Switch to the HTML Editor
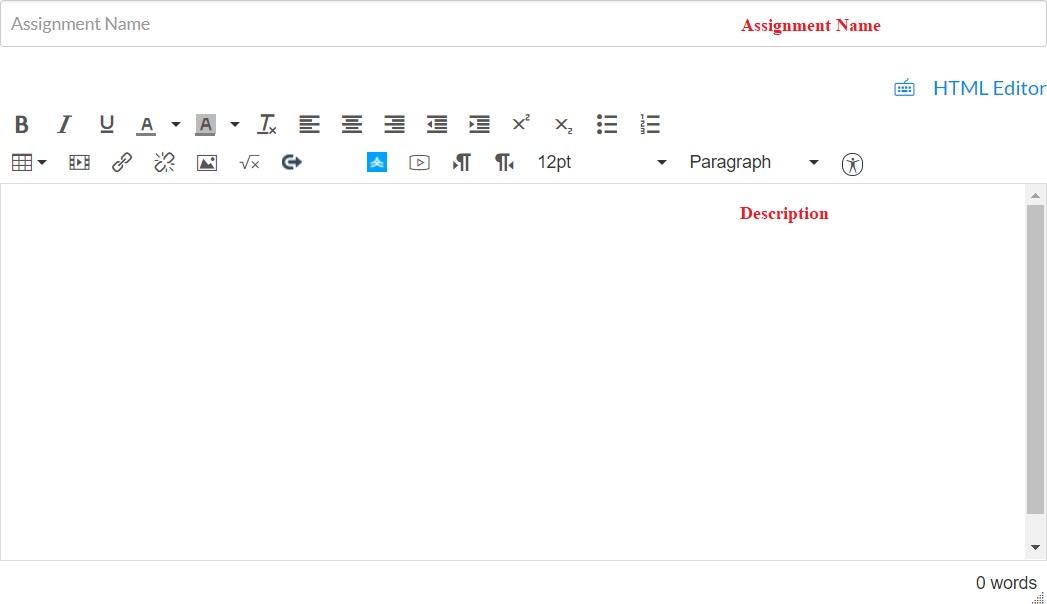The image size is (1047, 604). (x=990, y=88)
